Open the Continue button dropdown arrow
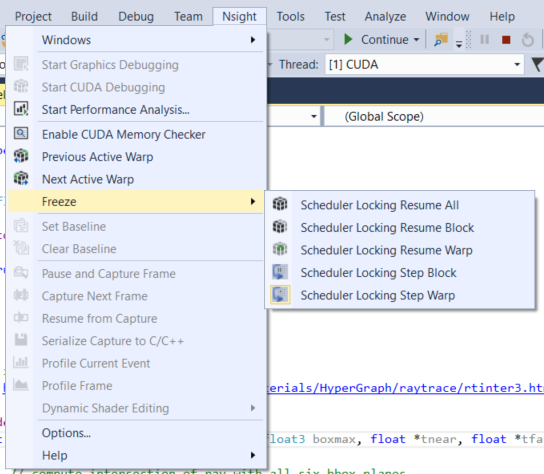 (x=416, y=40)
